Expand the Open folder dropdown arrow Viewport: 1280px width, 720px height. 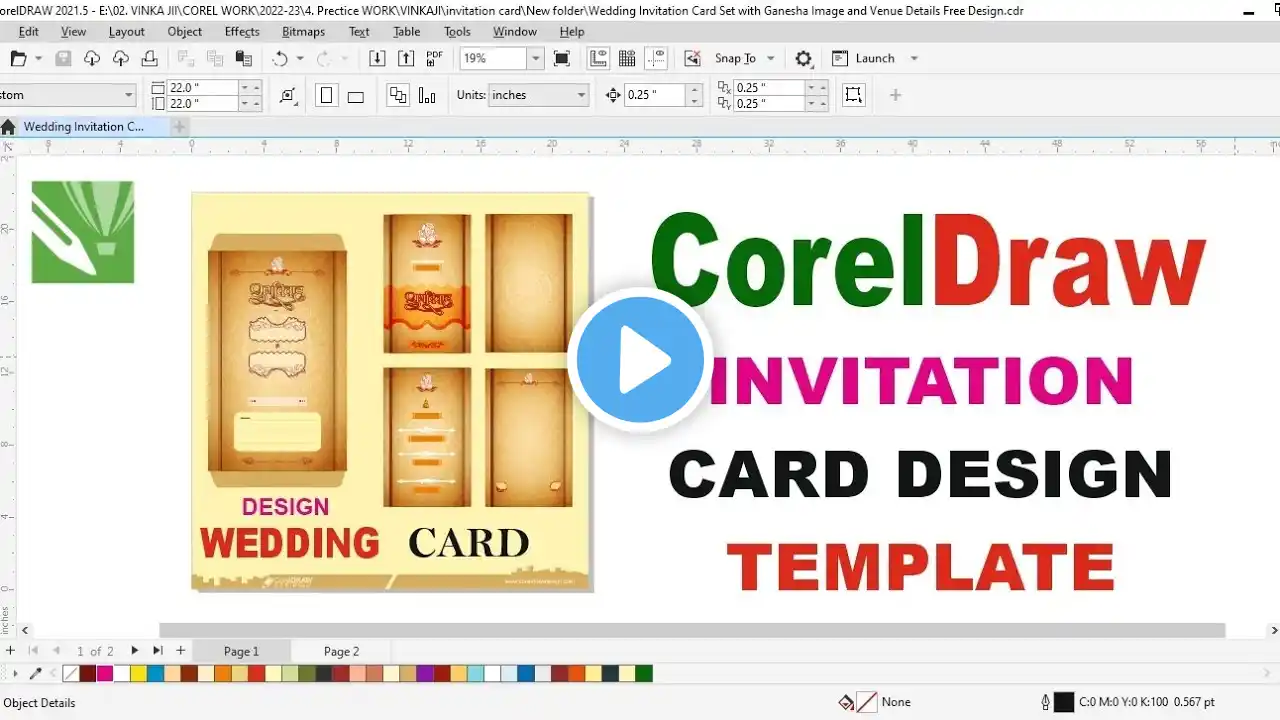pyautogui.click(x=39, y=59)
